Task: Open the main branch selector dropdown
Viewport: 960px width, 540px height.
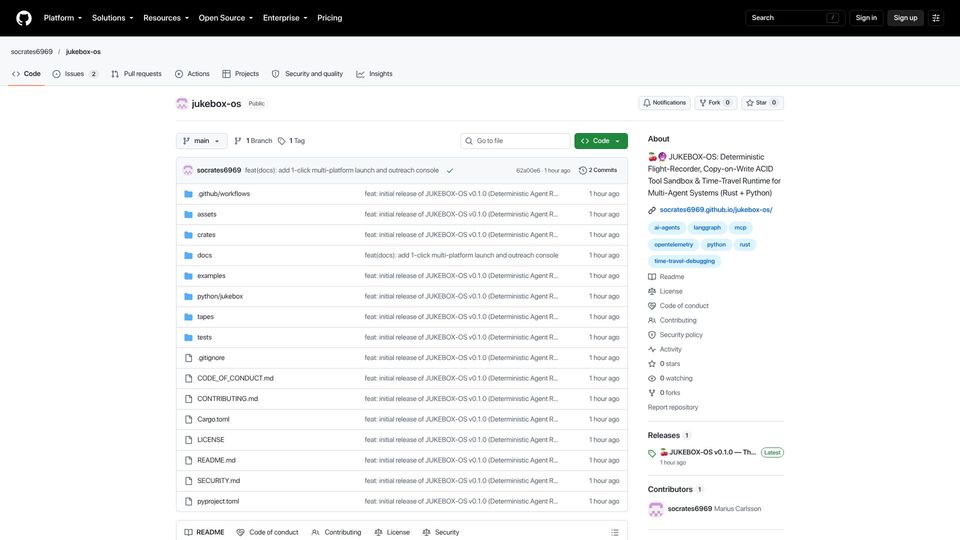Action: (201, 141)
